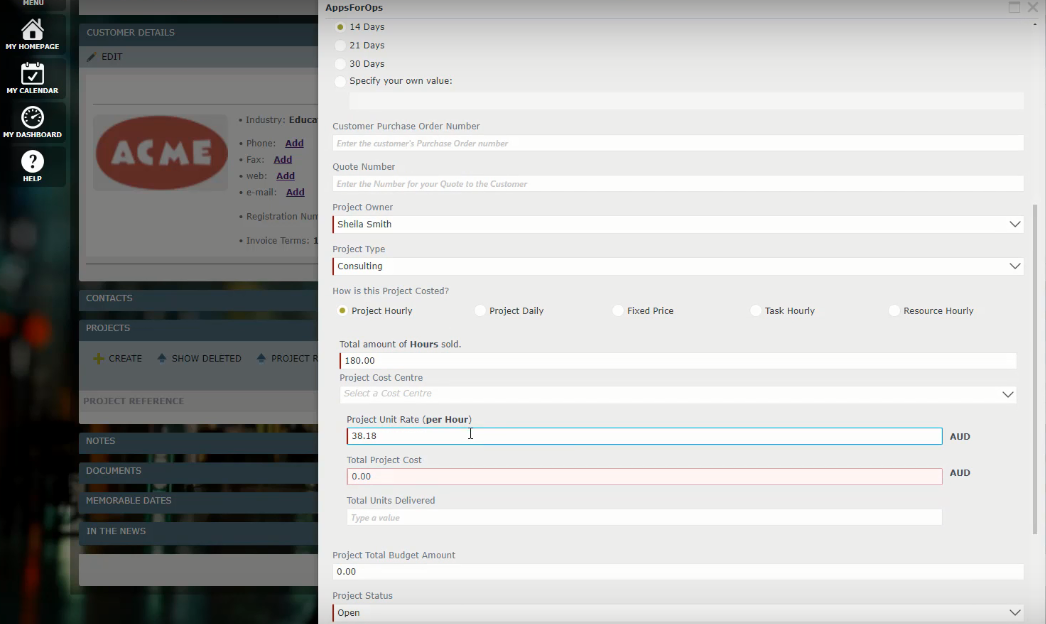This screenshot has width=1046, height=624.
Task: Click the Customer Details header
Action: tap(199, 33)
